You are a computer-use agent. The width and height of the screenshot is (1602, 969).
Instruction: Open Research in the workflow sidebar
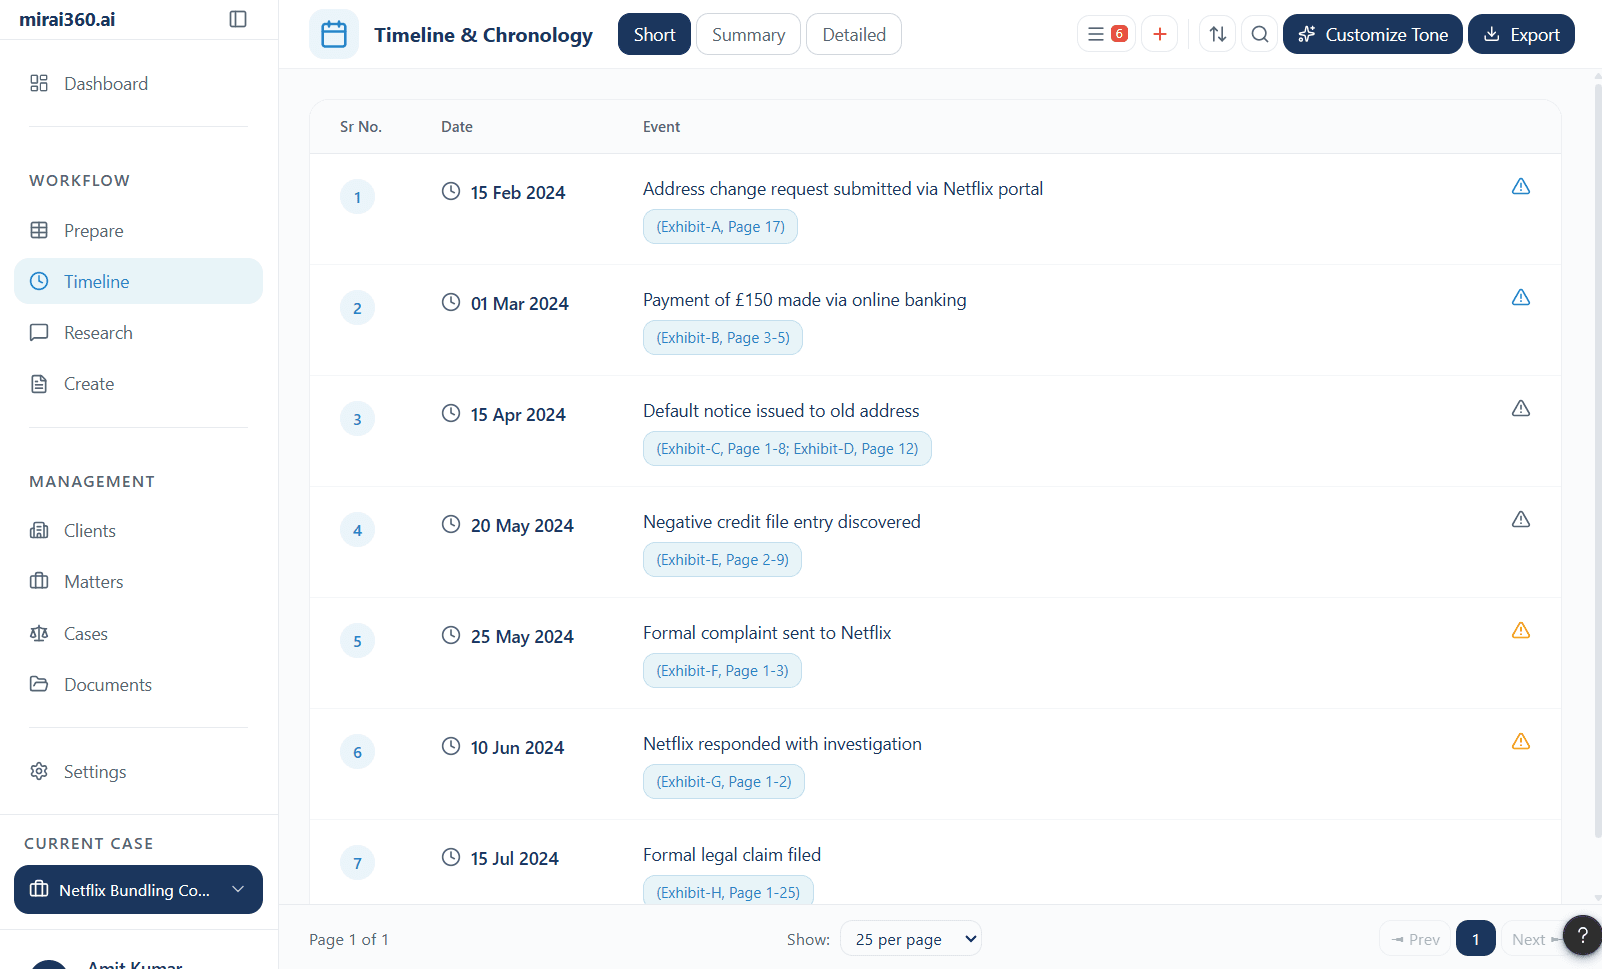click(98, 333)
